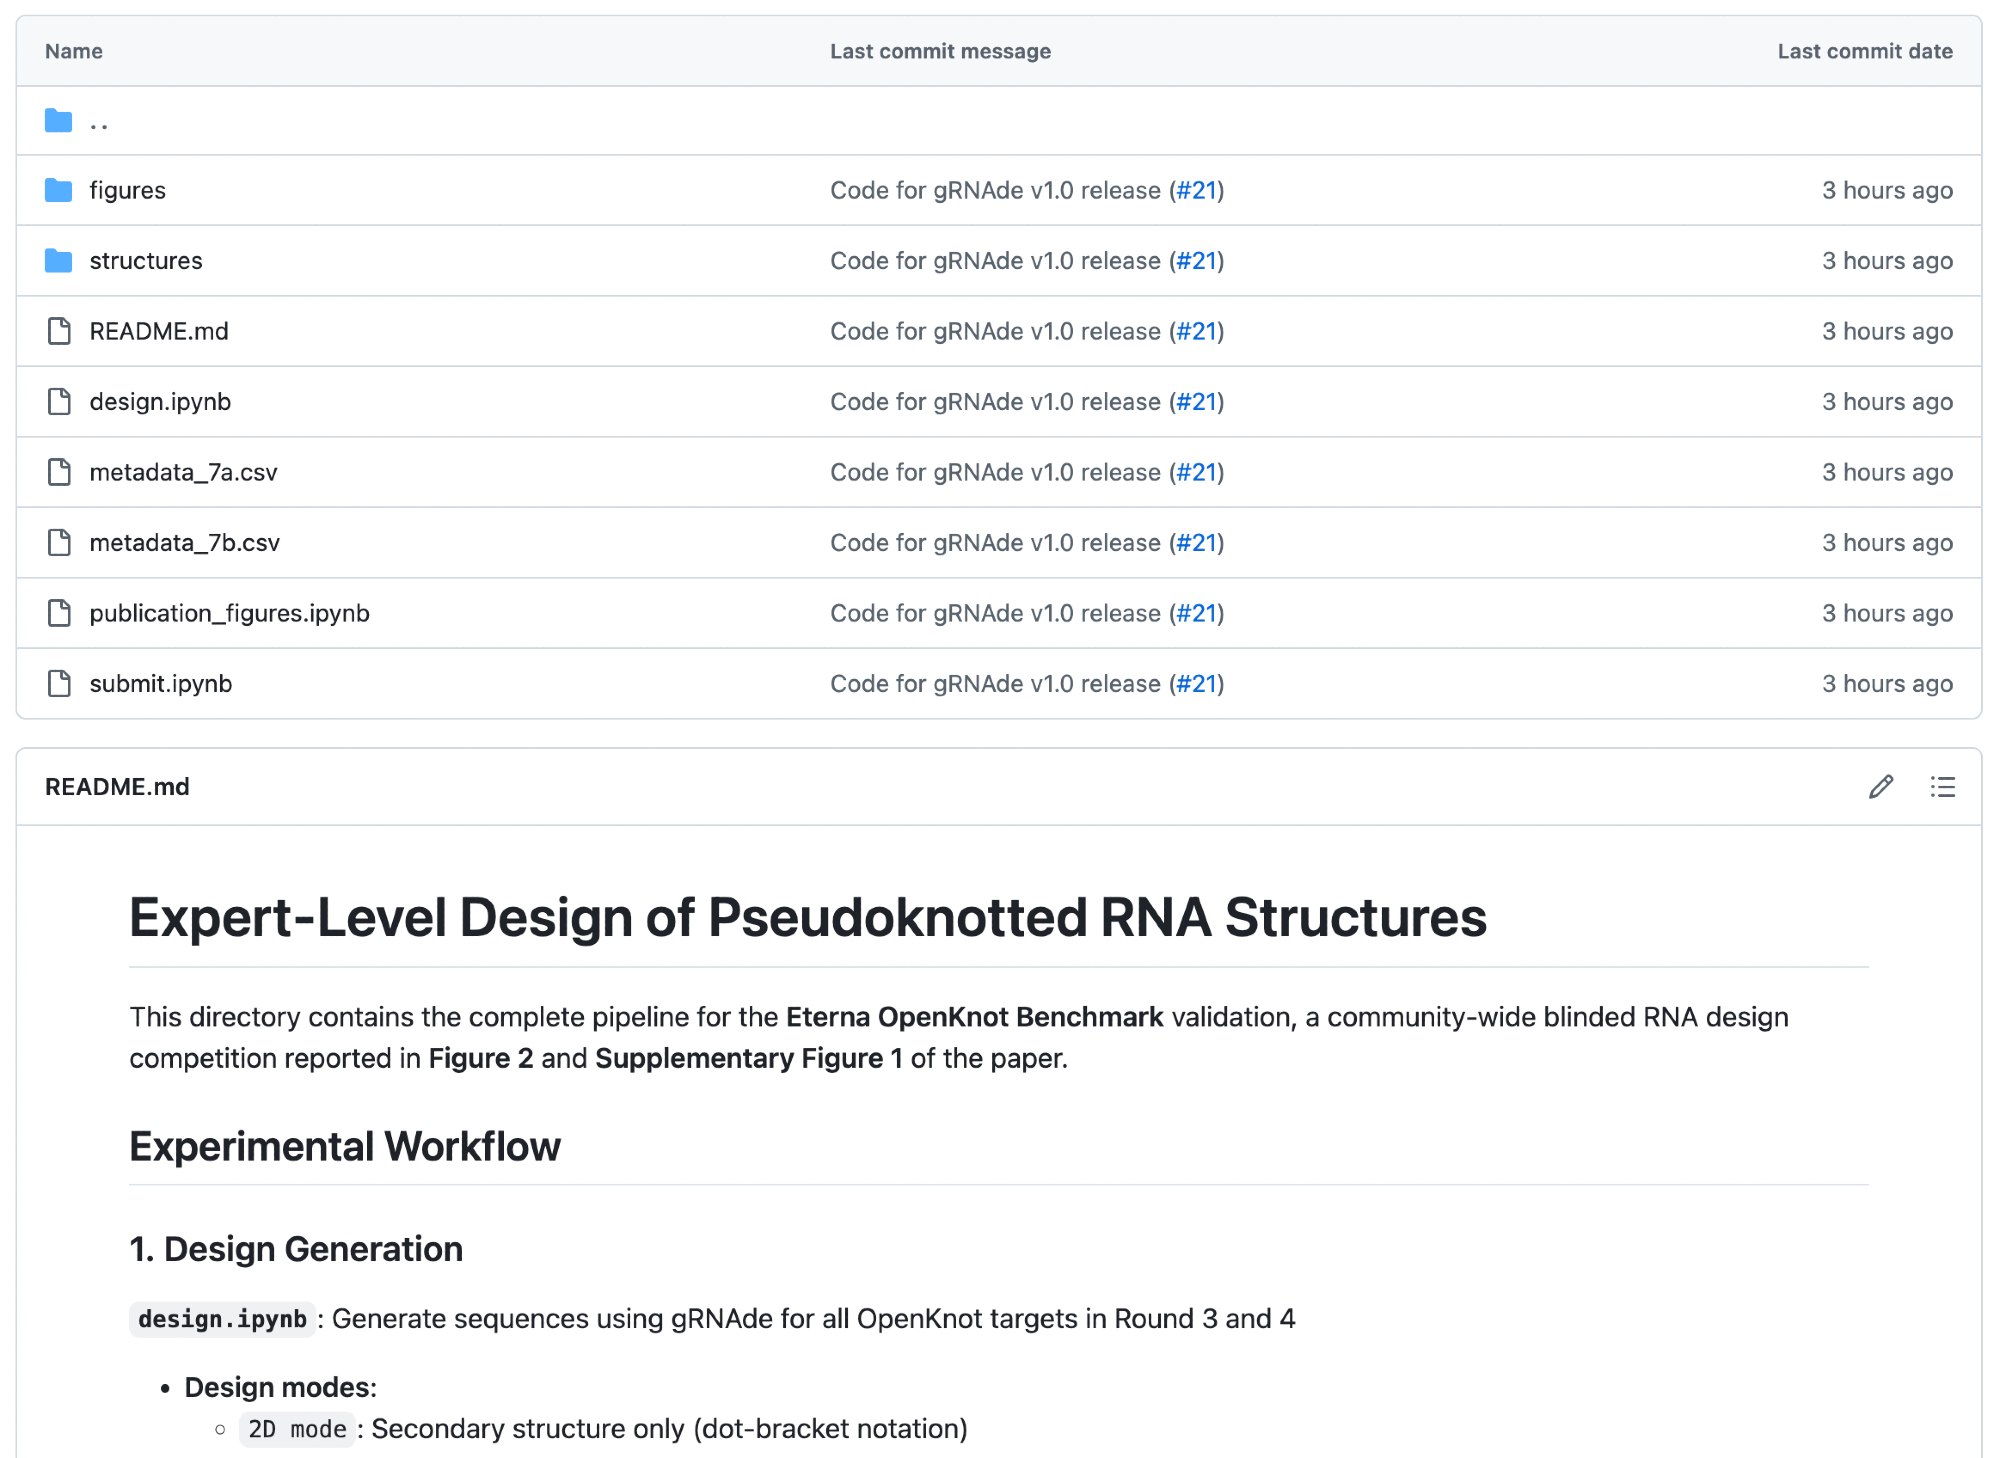Open the figures folder
Screen dimensions: 2000x1458
pyautogui.click(x=127, y=190)
